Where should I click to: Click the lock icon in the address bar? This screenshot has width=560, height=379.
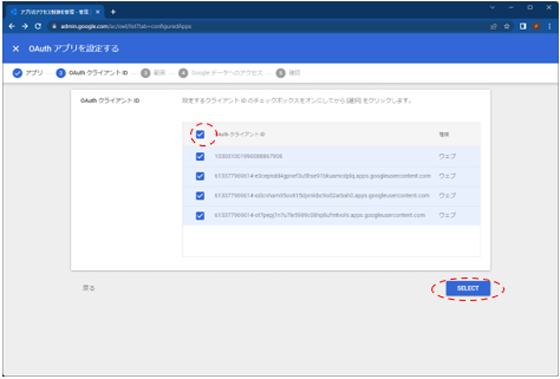click(54, 26)
